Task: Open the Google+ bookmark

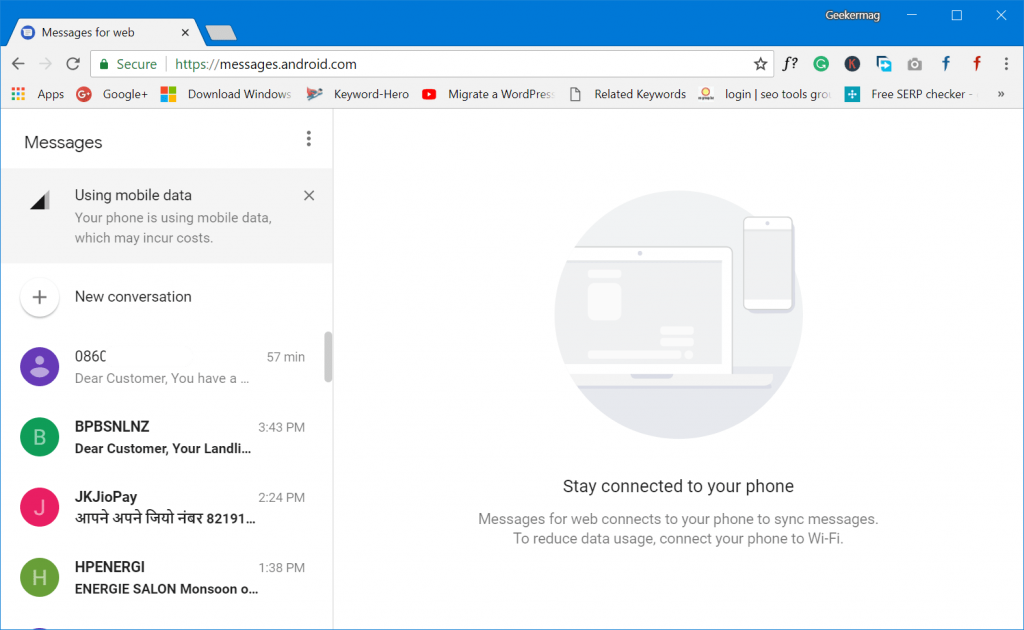Action: 112,94
